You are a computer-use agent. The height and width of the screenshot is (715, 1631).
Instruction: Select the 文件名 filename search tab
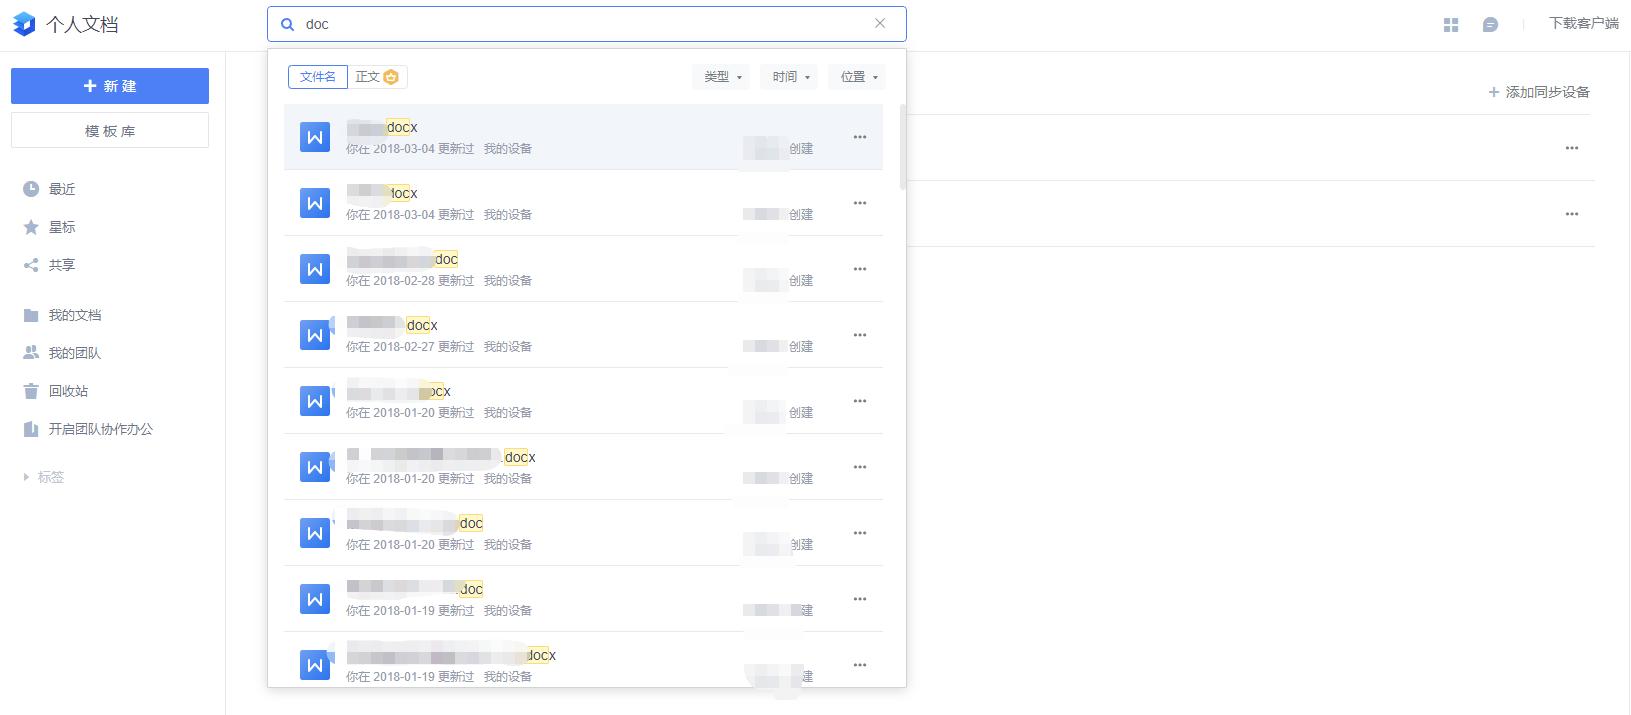(318, 77)
